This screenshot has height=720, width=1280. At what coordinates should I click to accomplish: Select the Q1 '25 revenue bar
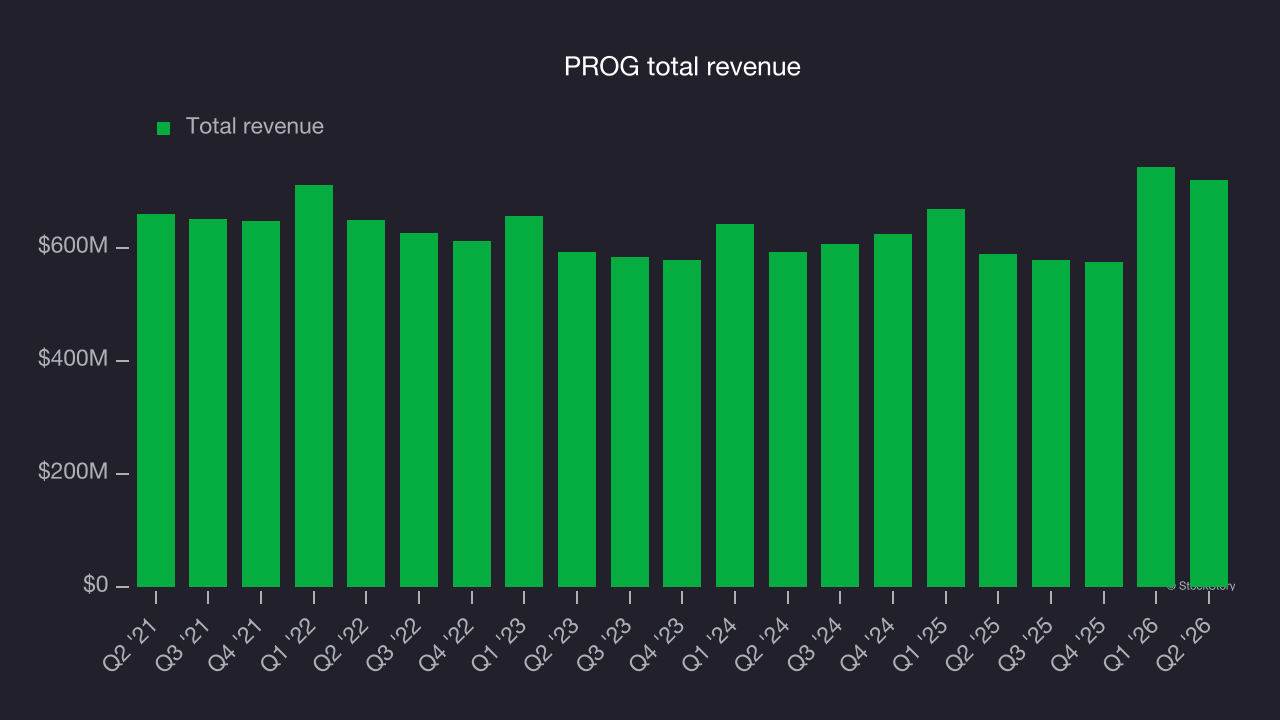coord(946,398)
